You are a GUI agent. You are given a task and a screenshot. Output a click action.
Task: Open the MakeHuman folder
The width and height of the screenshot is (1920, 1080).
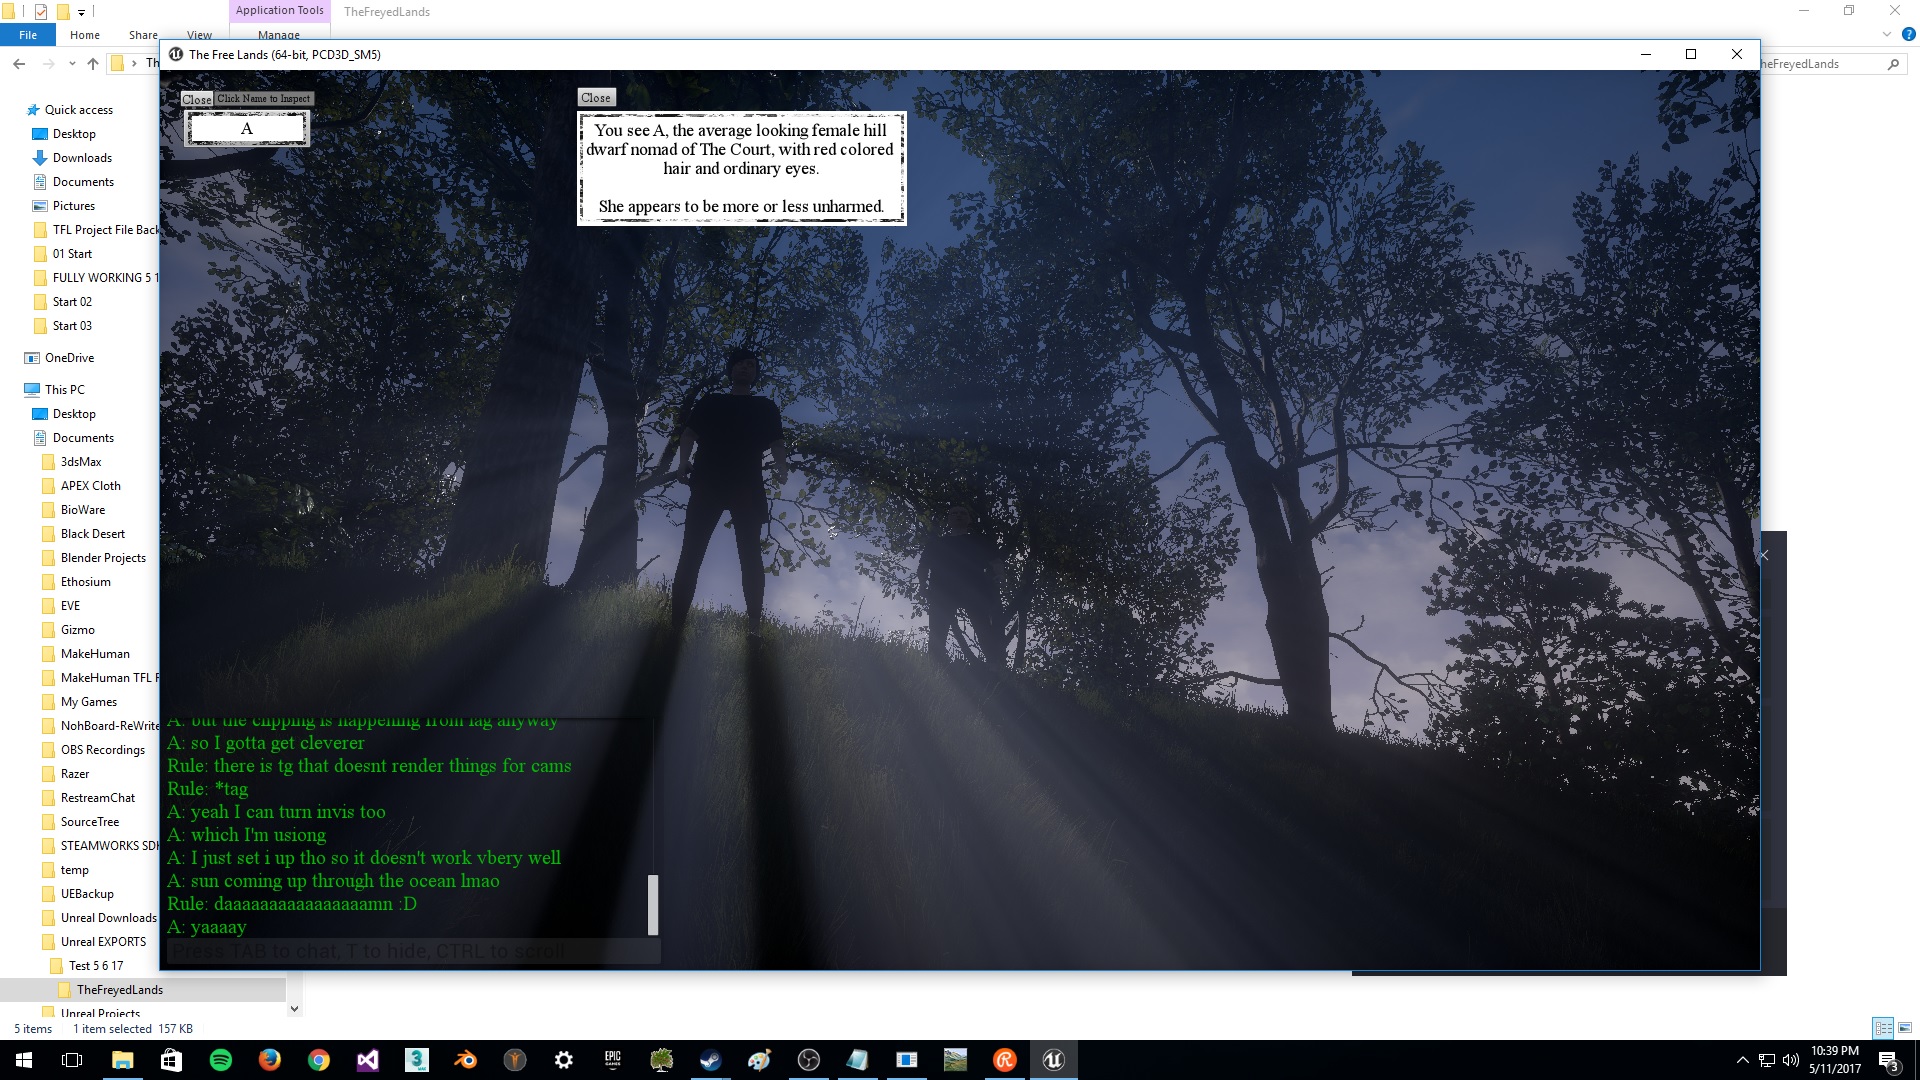[x=95, y=654]
